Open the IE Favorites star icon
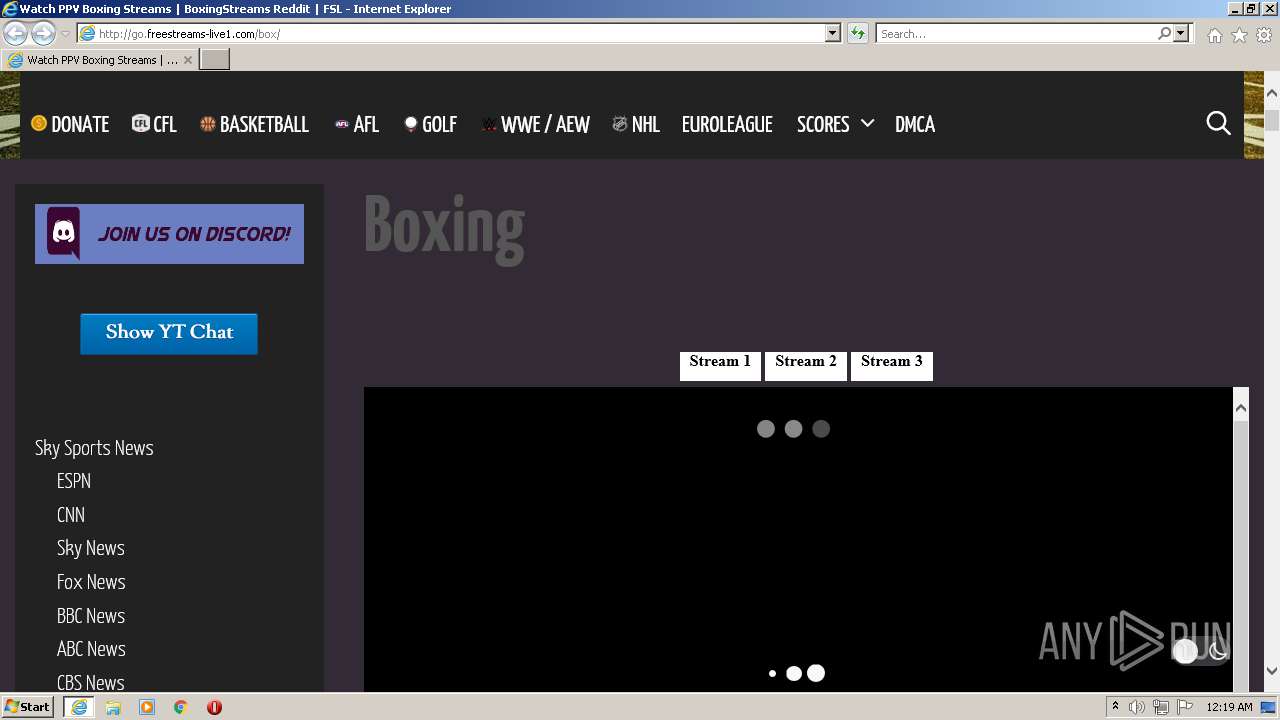Screen dimensions: 1280x720 point(1239,35)
